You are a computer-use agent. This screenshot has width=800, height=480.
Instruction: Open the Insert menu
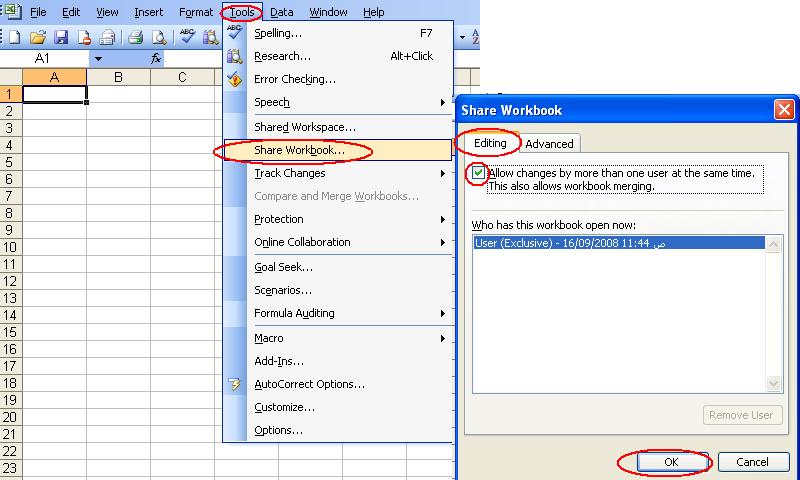point(148,12)
